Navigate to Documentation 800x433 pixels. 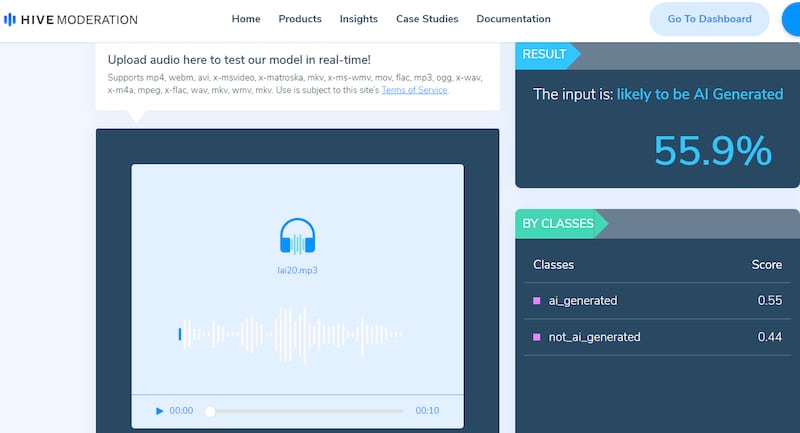[513, 19]
